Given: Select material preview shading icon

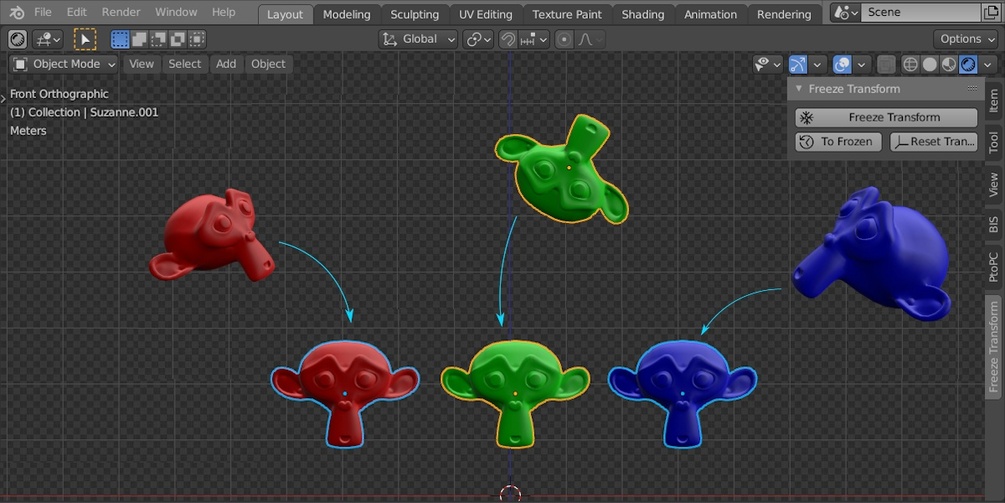Looking at the screenshot, I should (x=949, y=64).
